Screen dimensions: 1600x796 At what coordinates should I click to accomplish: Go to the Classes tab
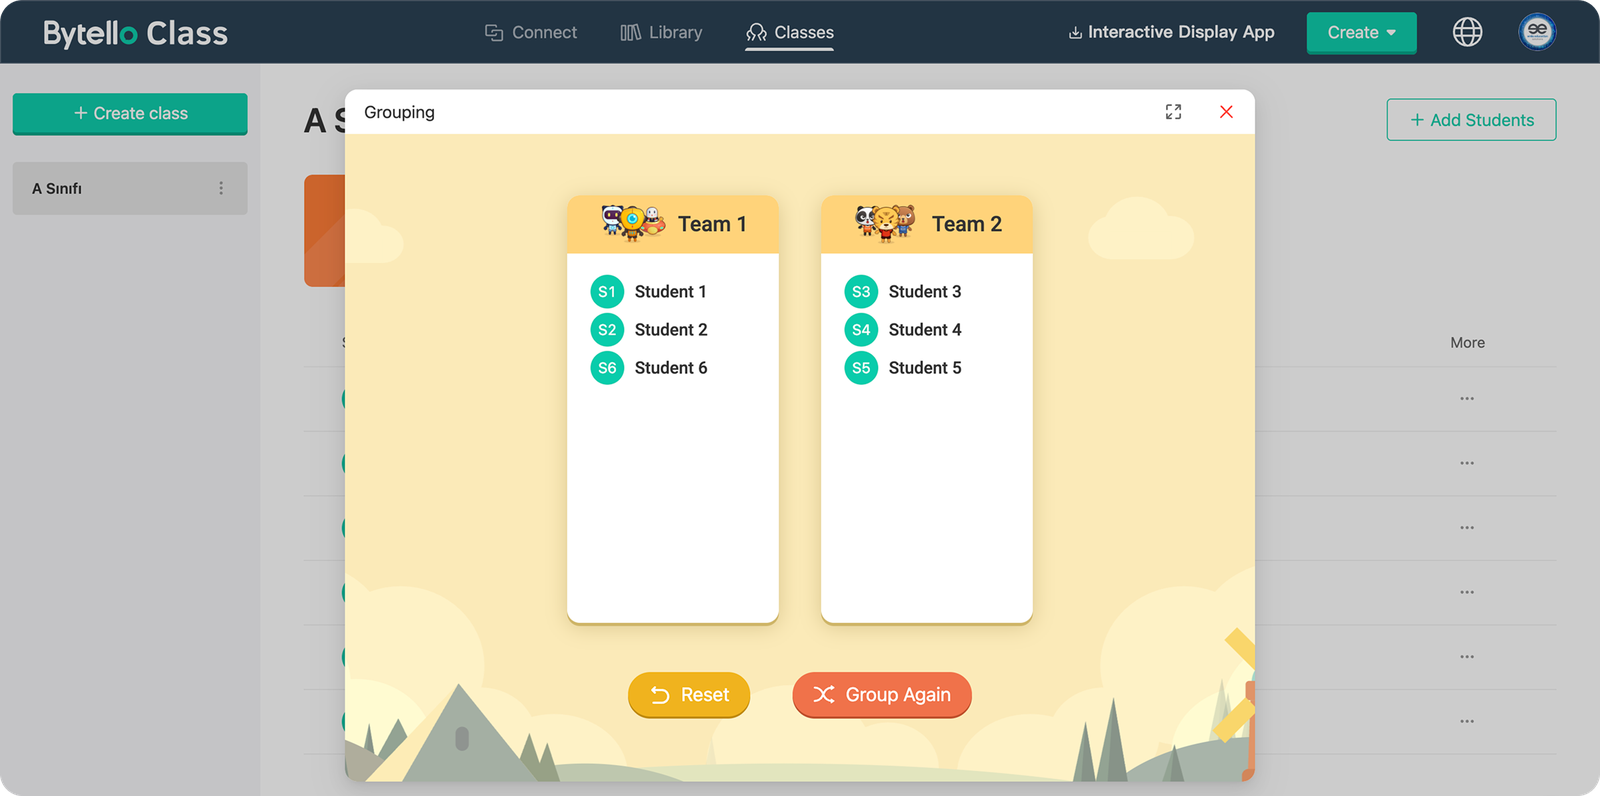tap(790, 33)
